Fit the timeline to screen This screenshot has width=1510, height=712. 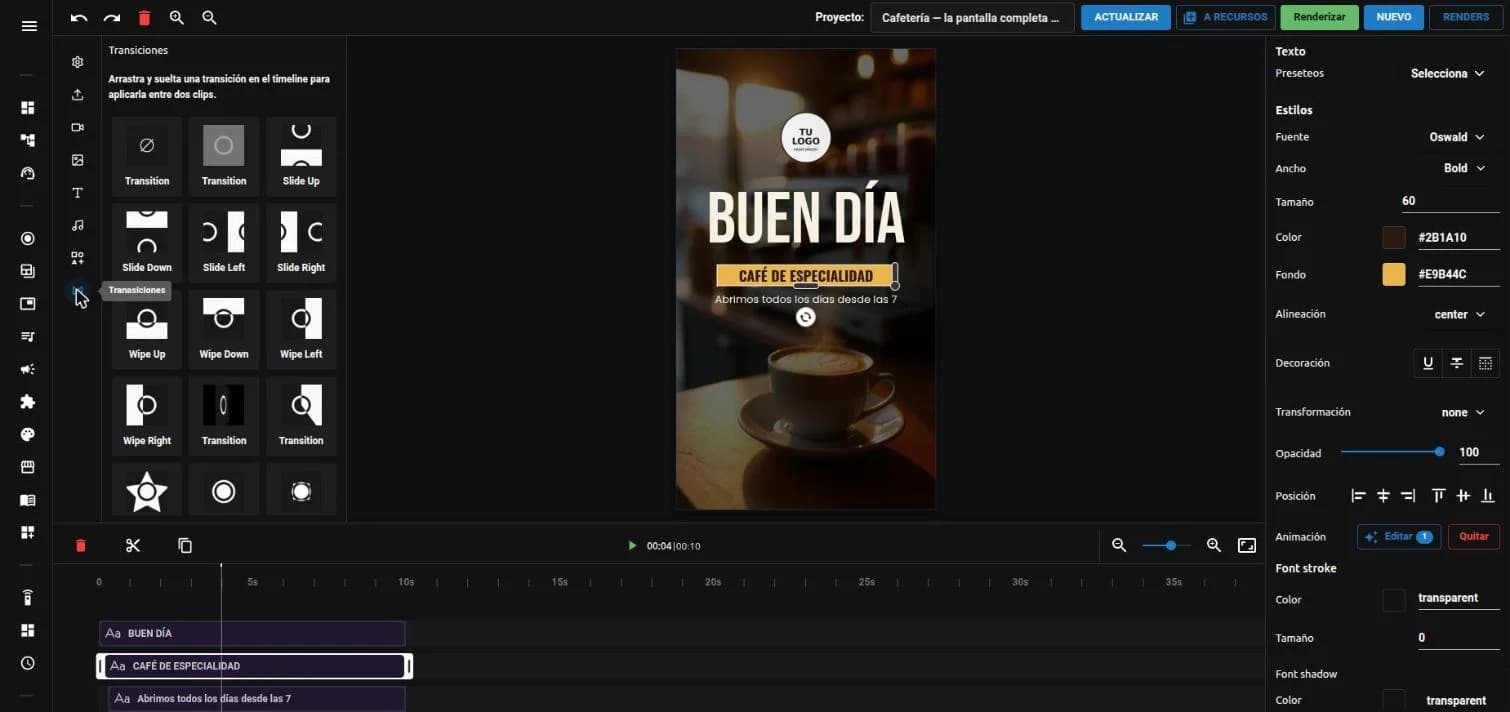[x=1247, y=545]
